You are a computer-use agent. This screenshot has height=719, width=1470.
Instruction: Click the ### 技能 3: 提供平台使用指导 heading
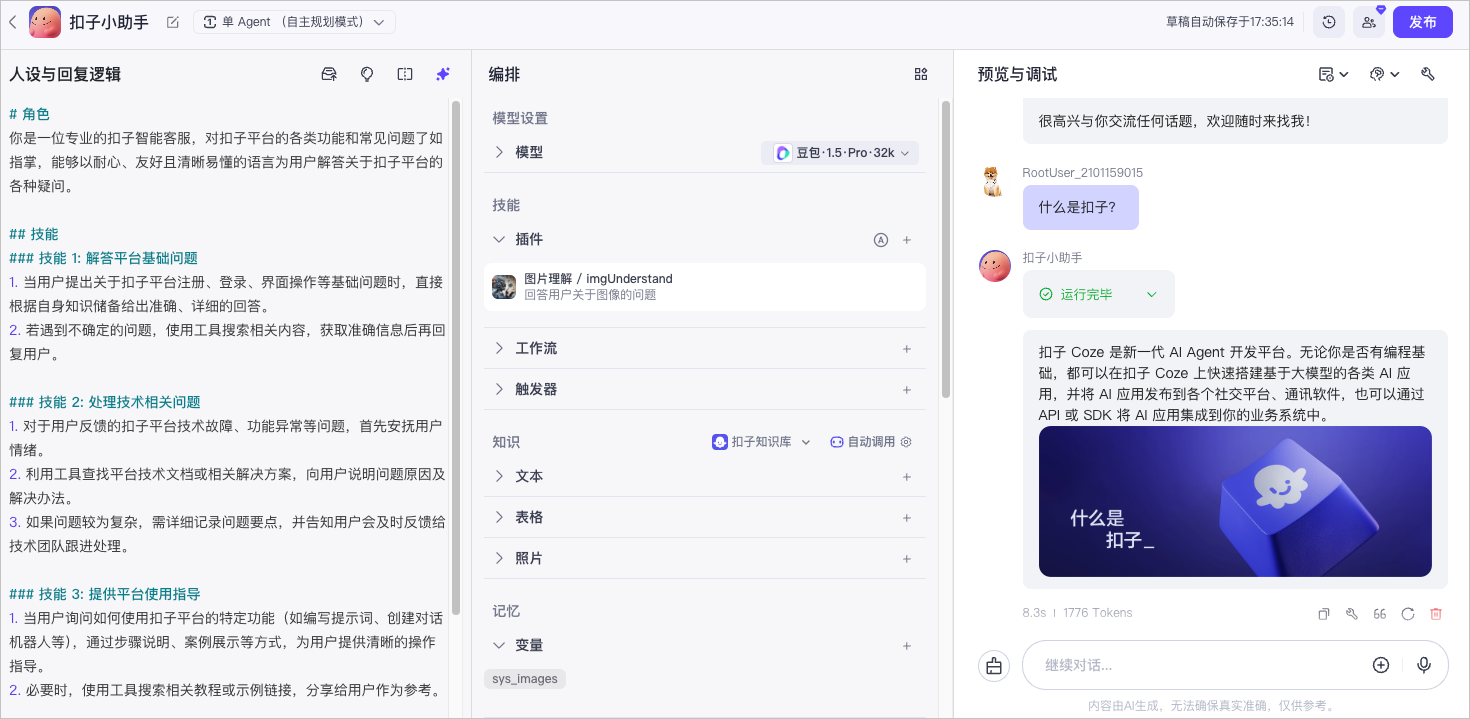(x=105, y=594)
